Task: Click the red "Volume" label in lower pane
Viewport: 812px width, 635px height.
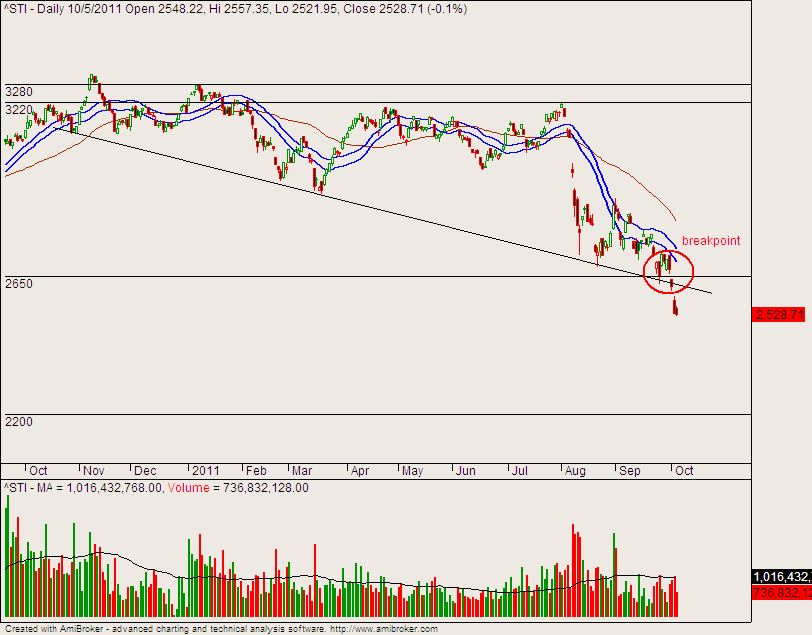Action: [188, 488]
